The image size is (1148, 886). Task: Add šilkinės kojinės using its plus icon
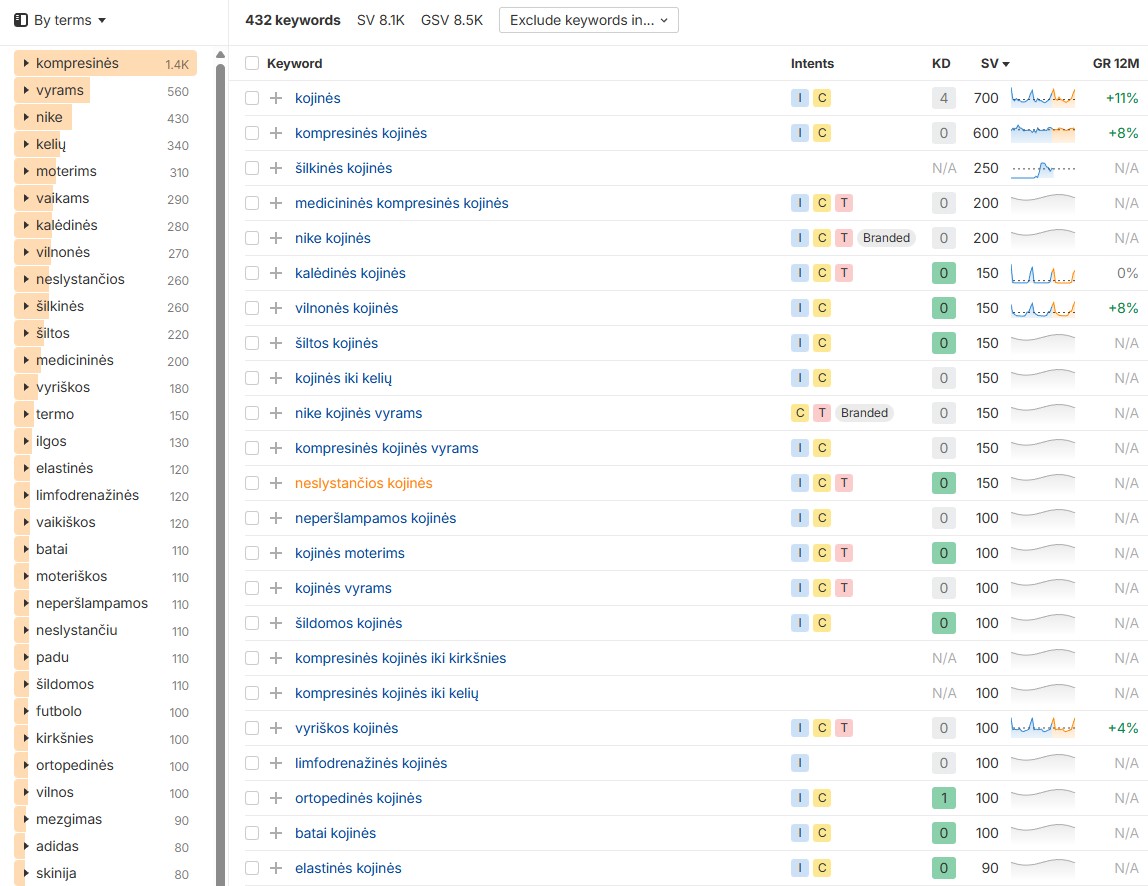276,168
